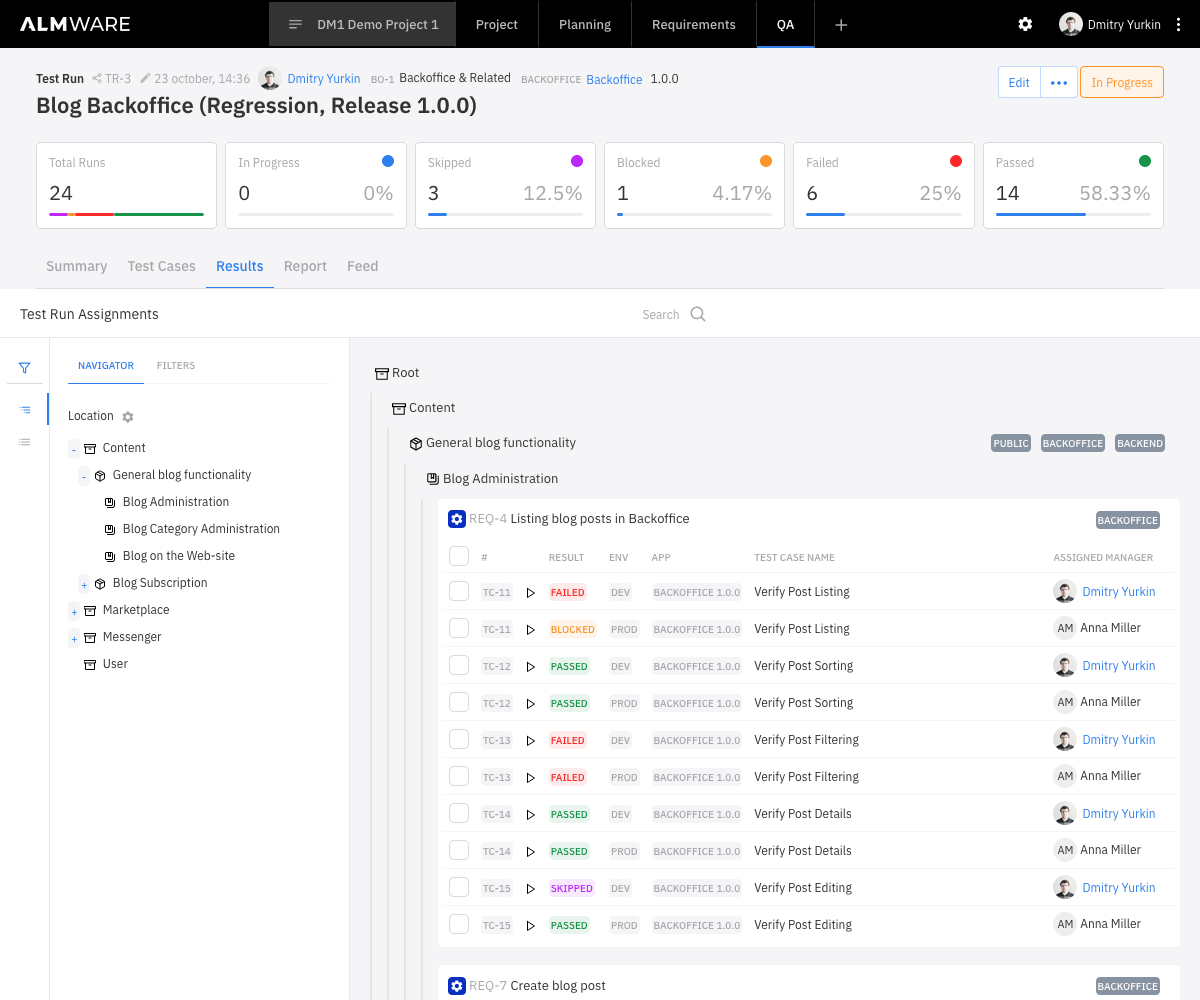Open the three-dot user menu icon
The height and width of the screenshot is (1000, 1200).
coord(1181,24)
